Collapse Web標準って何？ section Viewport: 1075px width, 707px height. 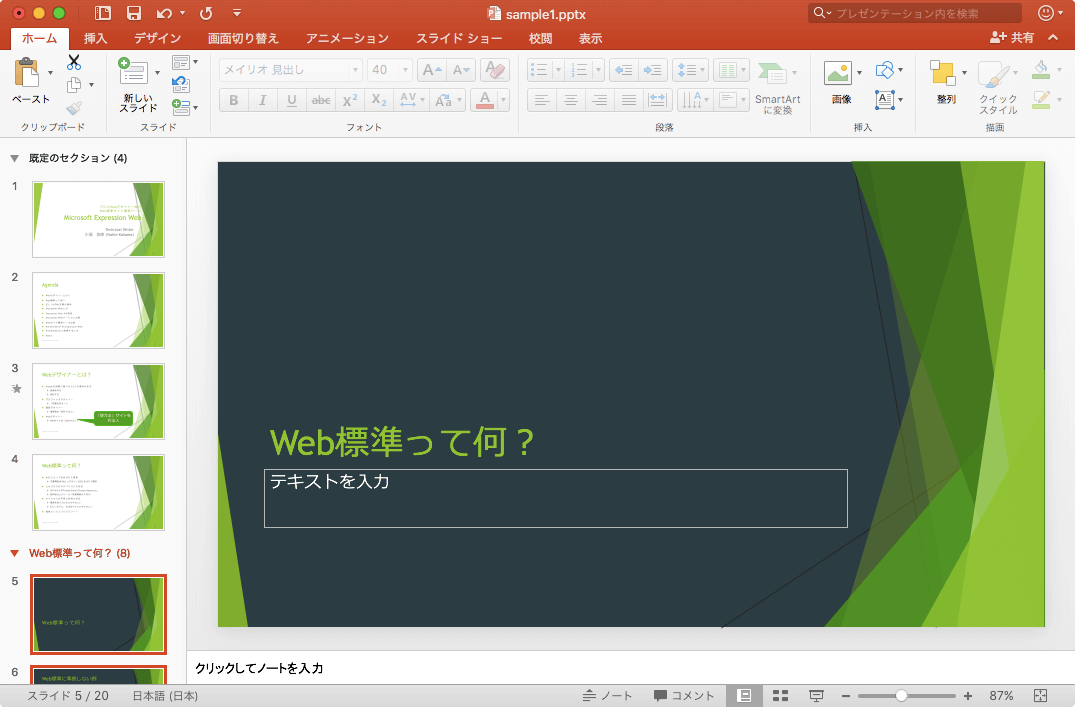(x=14, y=553)
